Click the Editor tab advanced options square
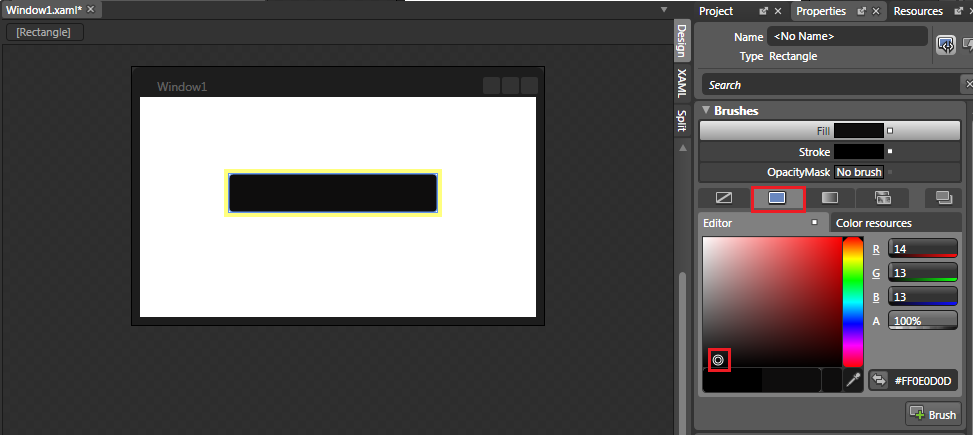The height and width of the screenshot is (435, 973). [815, 223]
